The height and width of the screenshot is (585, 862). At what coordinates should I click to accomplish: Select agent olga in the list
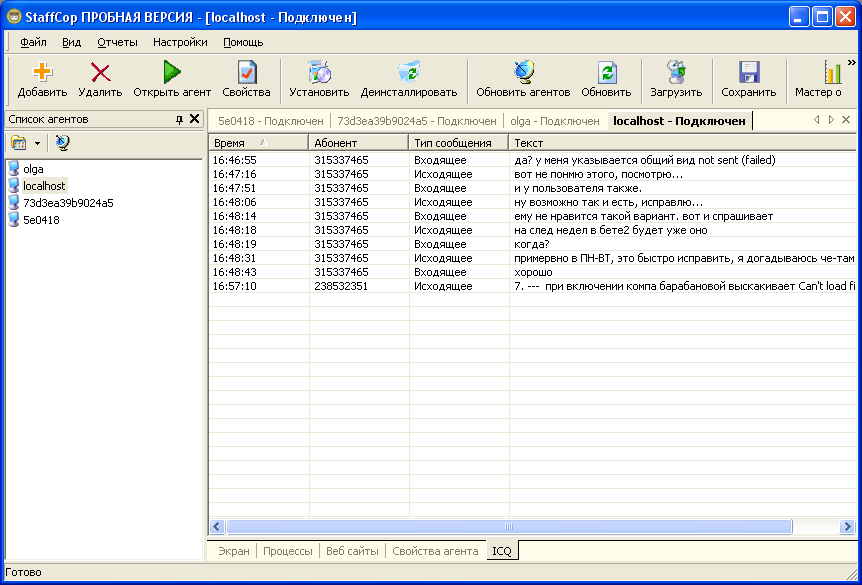(x=33, y=169)
